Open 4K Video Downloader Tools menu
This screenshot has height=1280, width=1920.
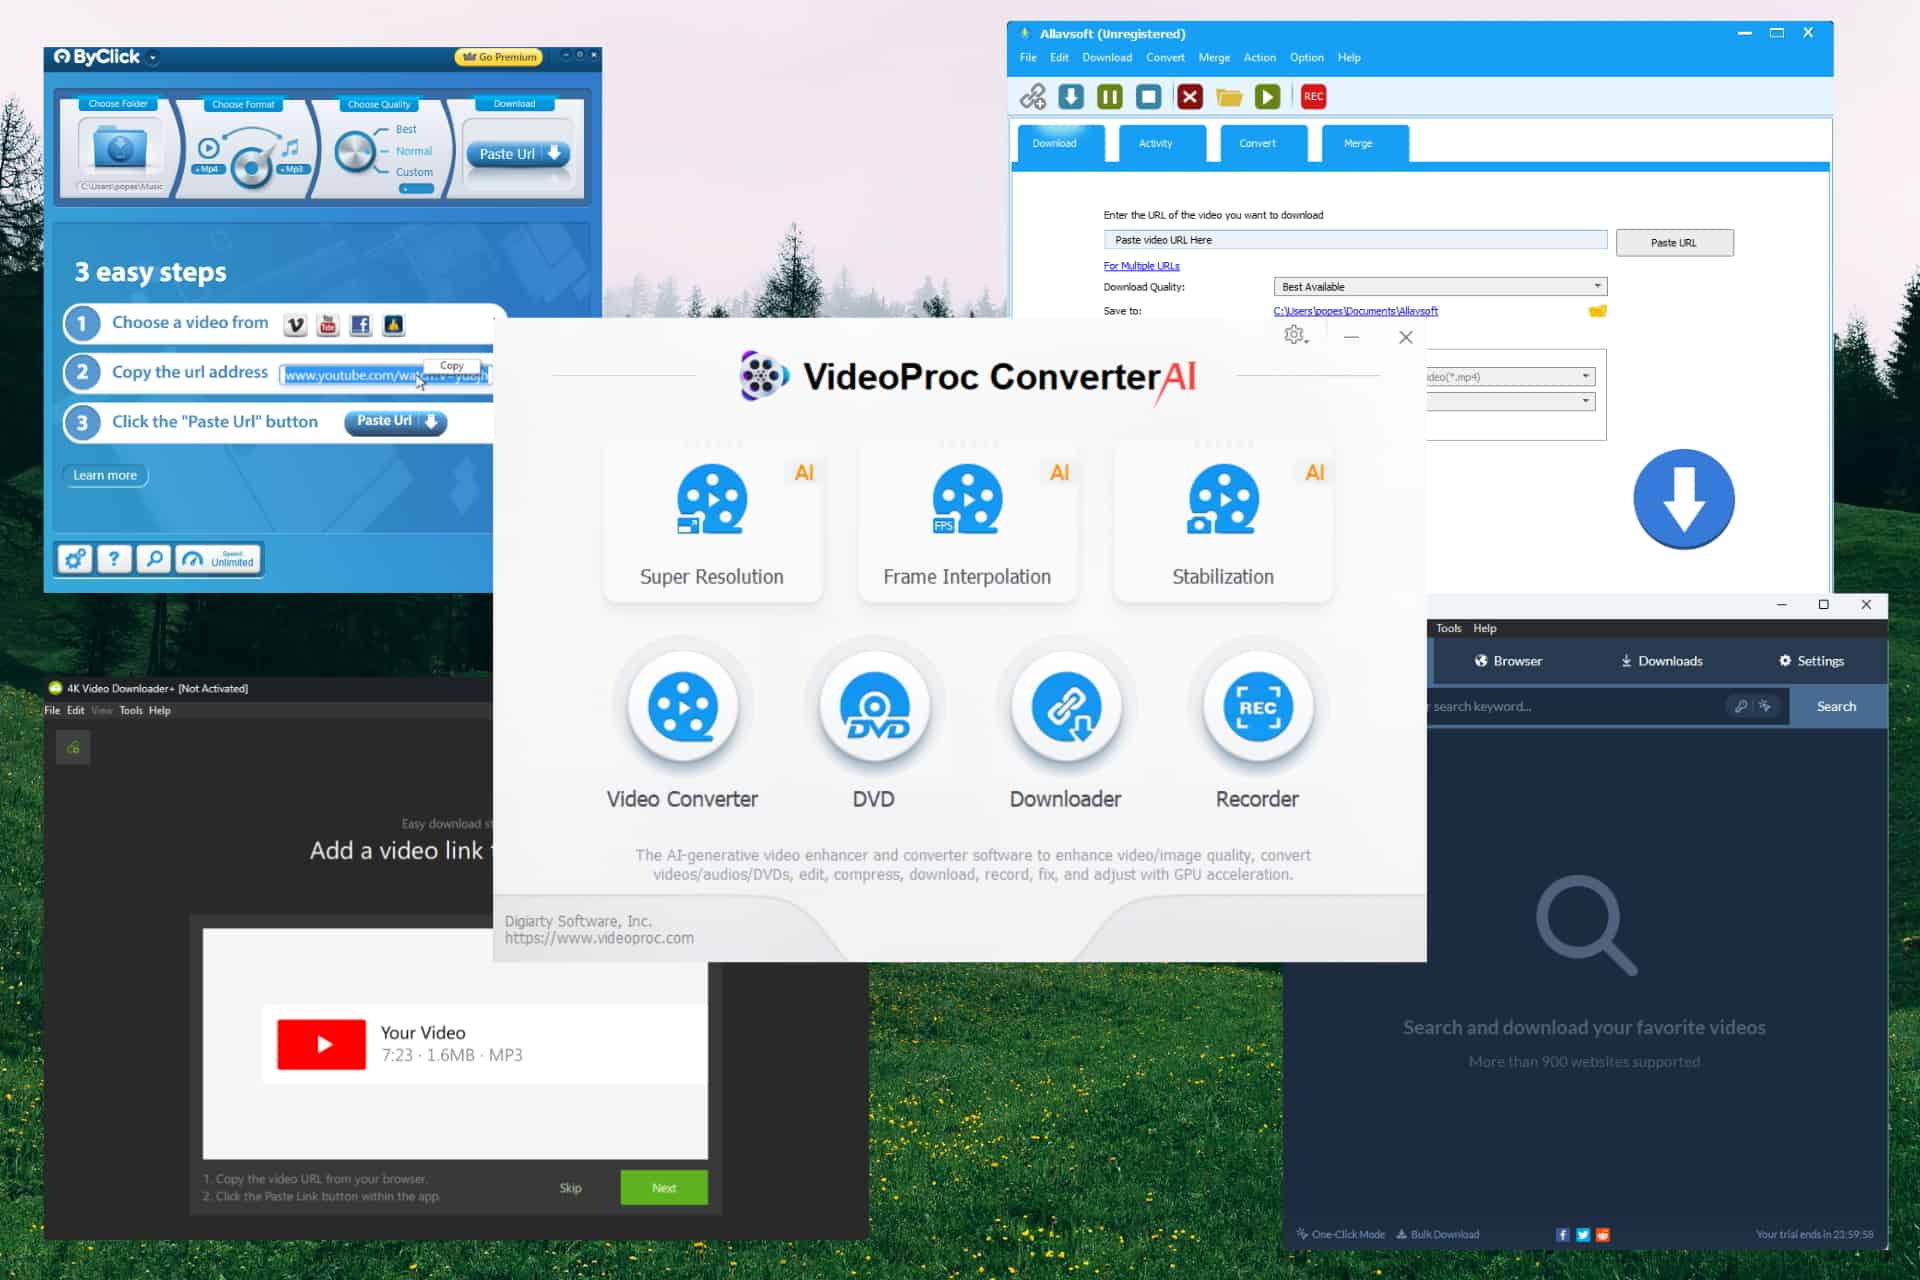[131, 711]
